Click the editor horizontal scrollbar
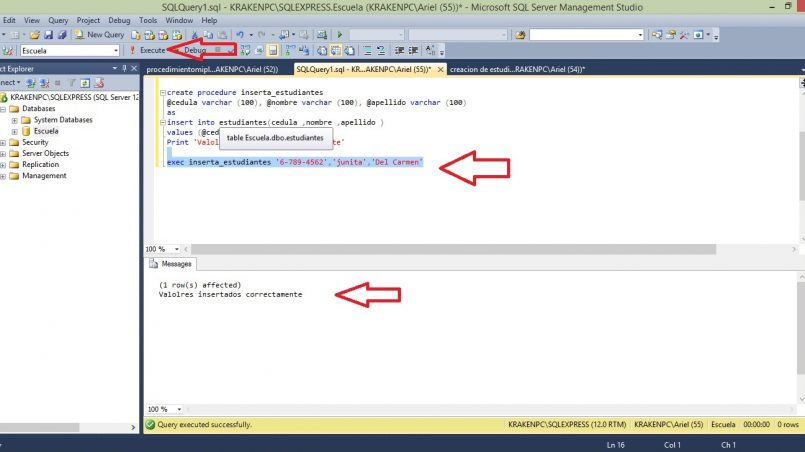This screenshot has height=452, width=805. coord(453,249)
